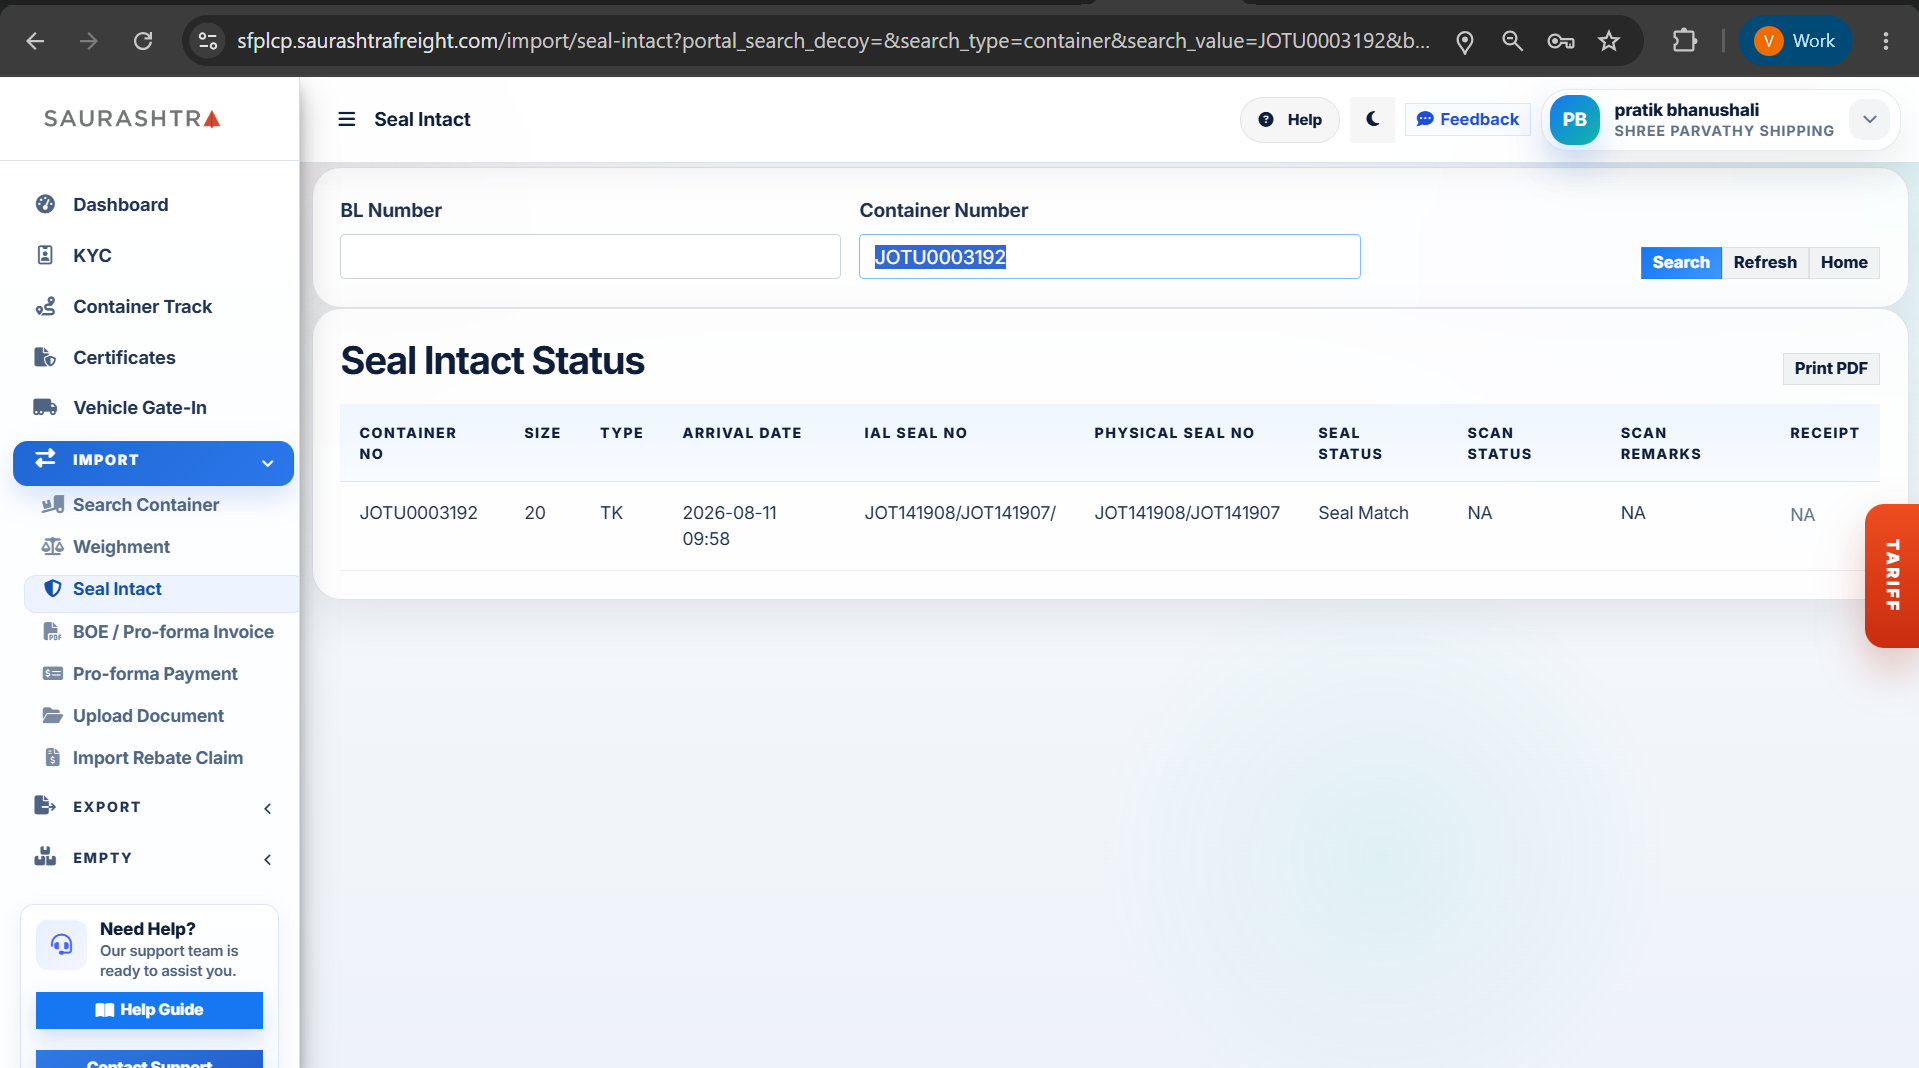1919x1068 pixels.
Task: Expand the EMPTY section
Action: (x=153, y=858)
